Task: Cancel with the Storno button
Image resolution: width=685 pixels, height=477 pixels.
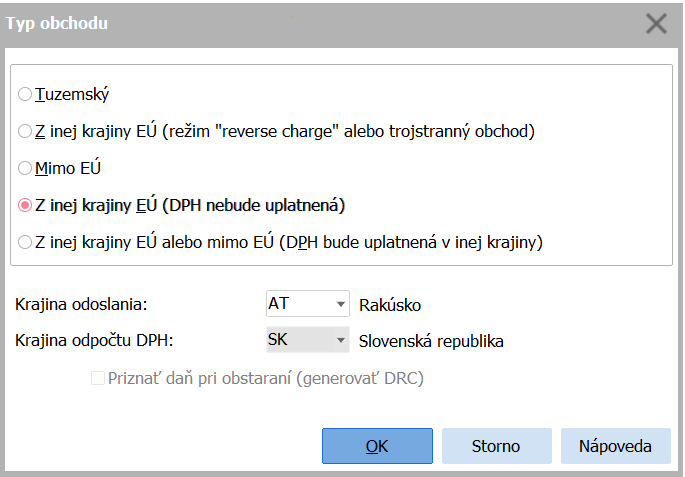Action: click(497, 446)
